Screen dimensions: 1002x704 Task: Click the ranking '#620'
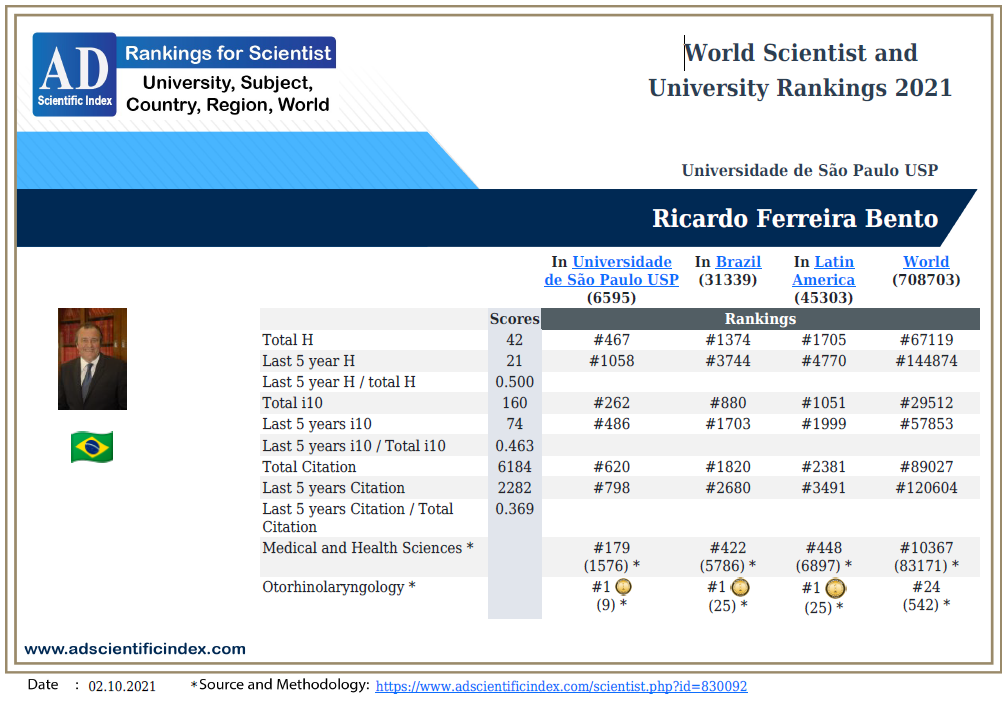612,467
